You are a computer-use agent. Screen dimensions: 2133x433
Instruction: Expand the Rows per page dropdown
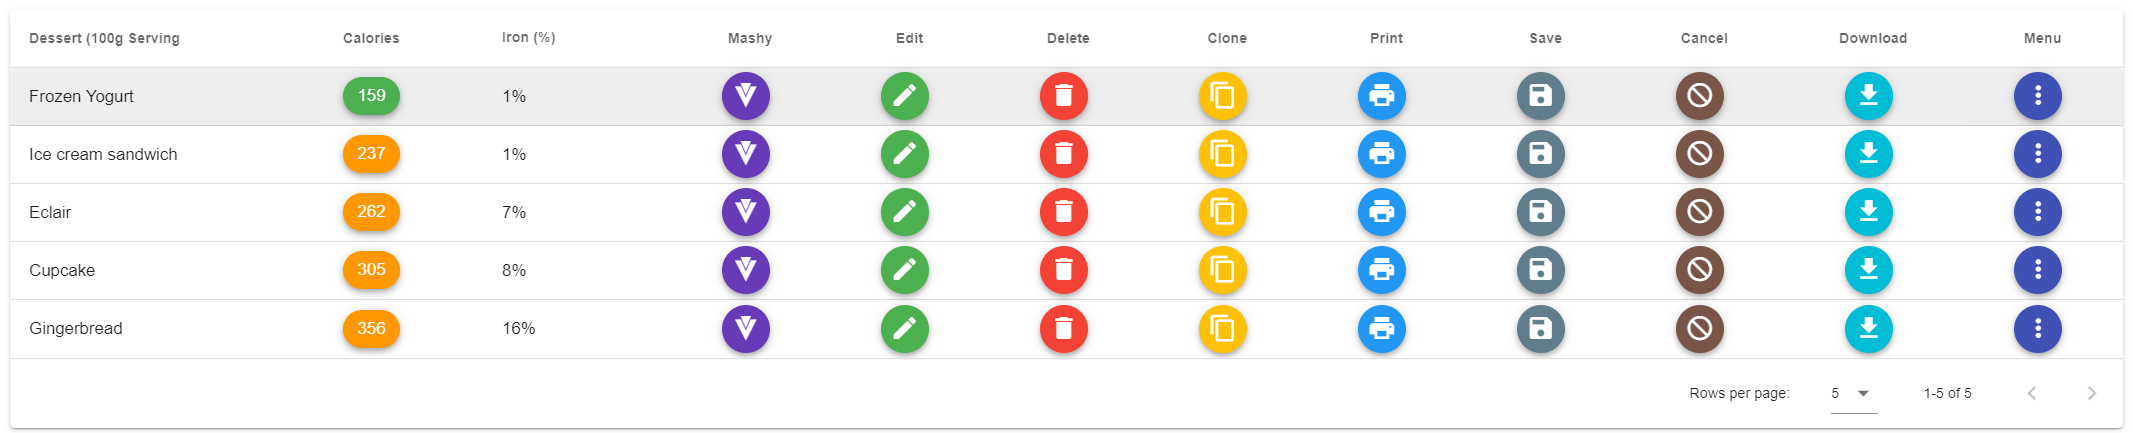(1853, 393)
